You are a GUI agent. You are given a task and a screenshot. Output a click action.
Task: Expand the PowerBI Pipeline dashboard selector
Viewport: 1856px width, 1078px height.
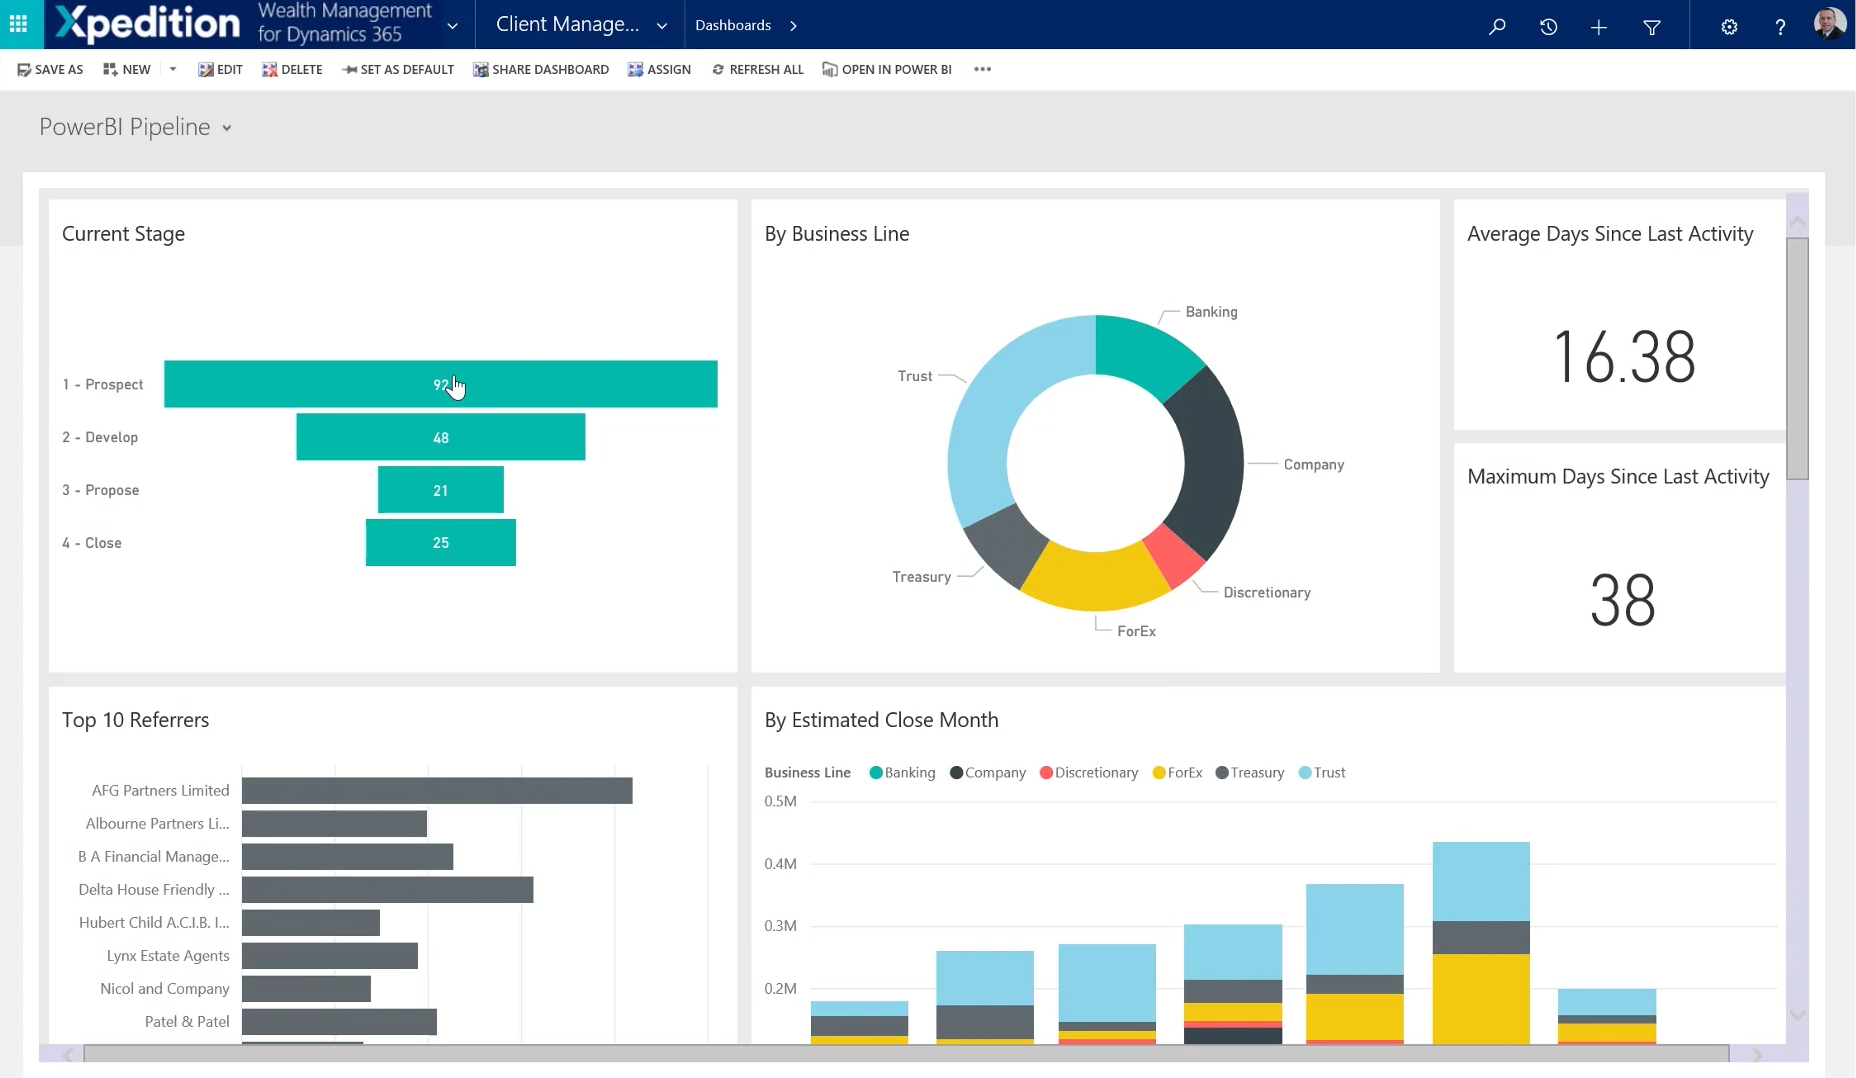[226, 128]
